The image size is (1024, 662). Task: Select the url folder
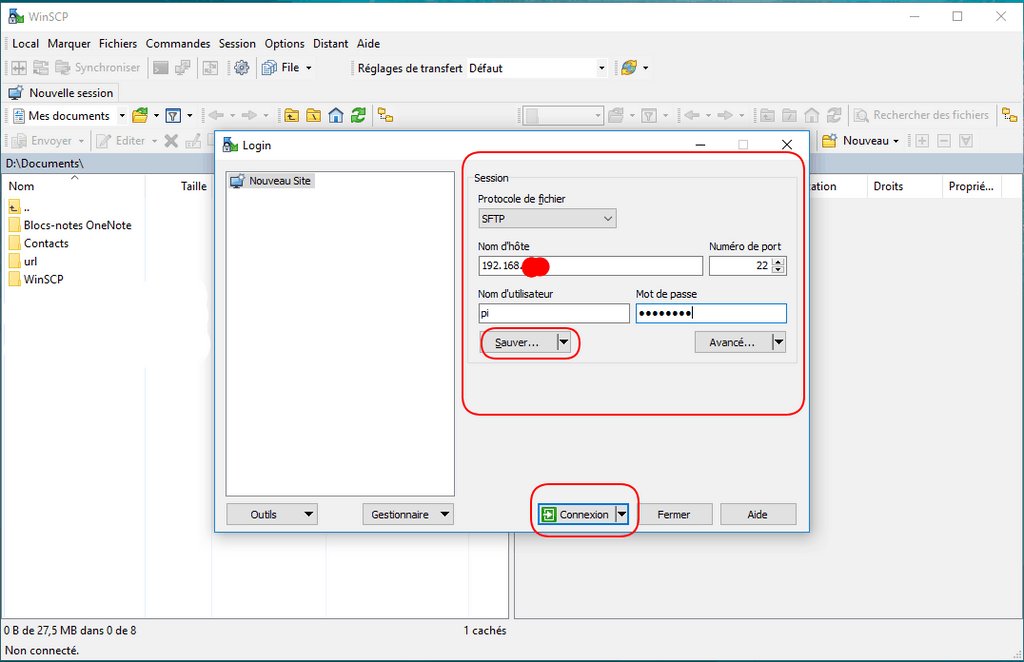[x=24, y=261]
